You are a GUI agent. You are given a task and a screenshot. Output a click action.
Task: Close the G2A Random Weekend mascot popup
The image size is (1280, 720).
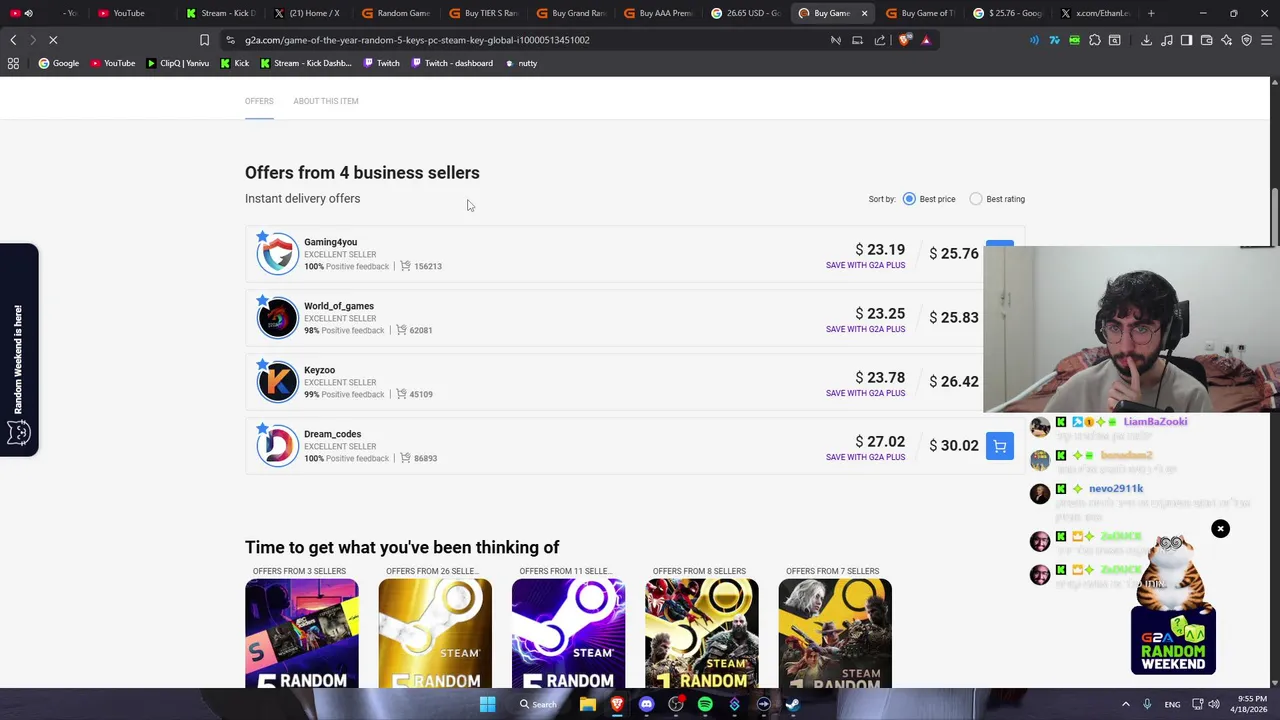(x=1220, y=528)
